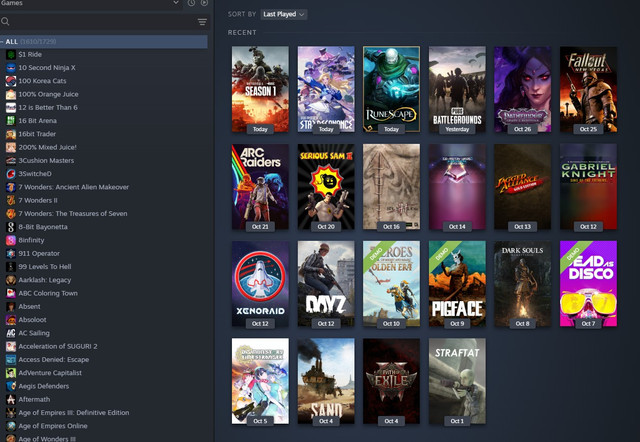Click the ready-to-play filter icon
The image size is (640, 442).
click(203, 4)
